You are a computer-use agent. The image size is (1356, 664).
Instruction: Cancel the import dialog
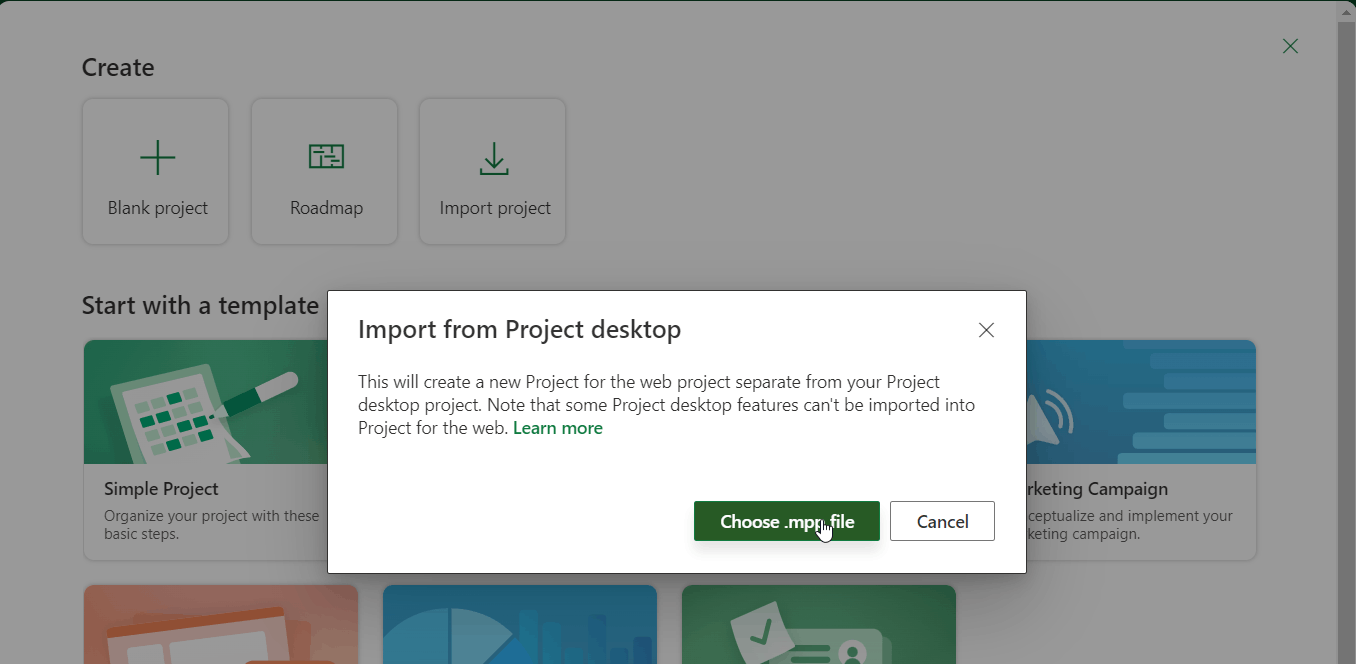coord(942,521)
